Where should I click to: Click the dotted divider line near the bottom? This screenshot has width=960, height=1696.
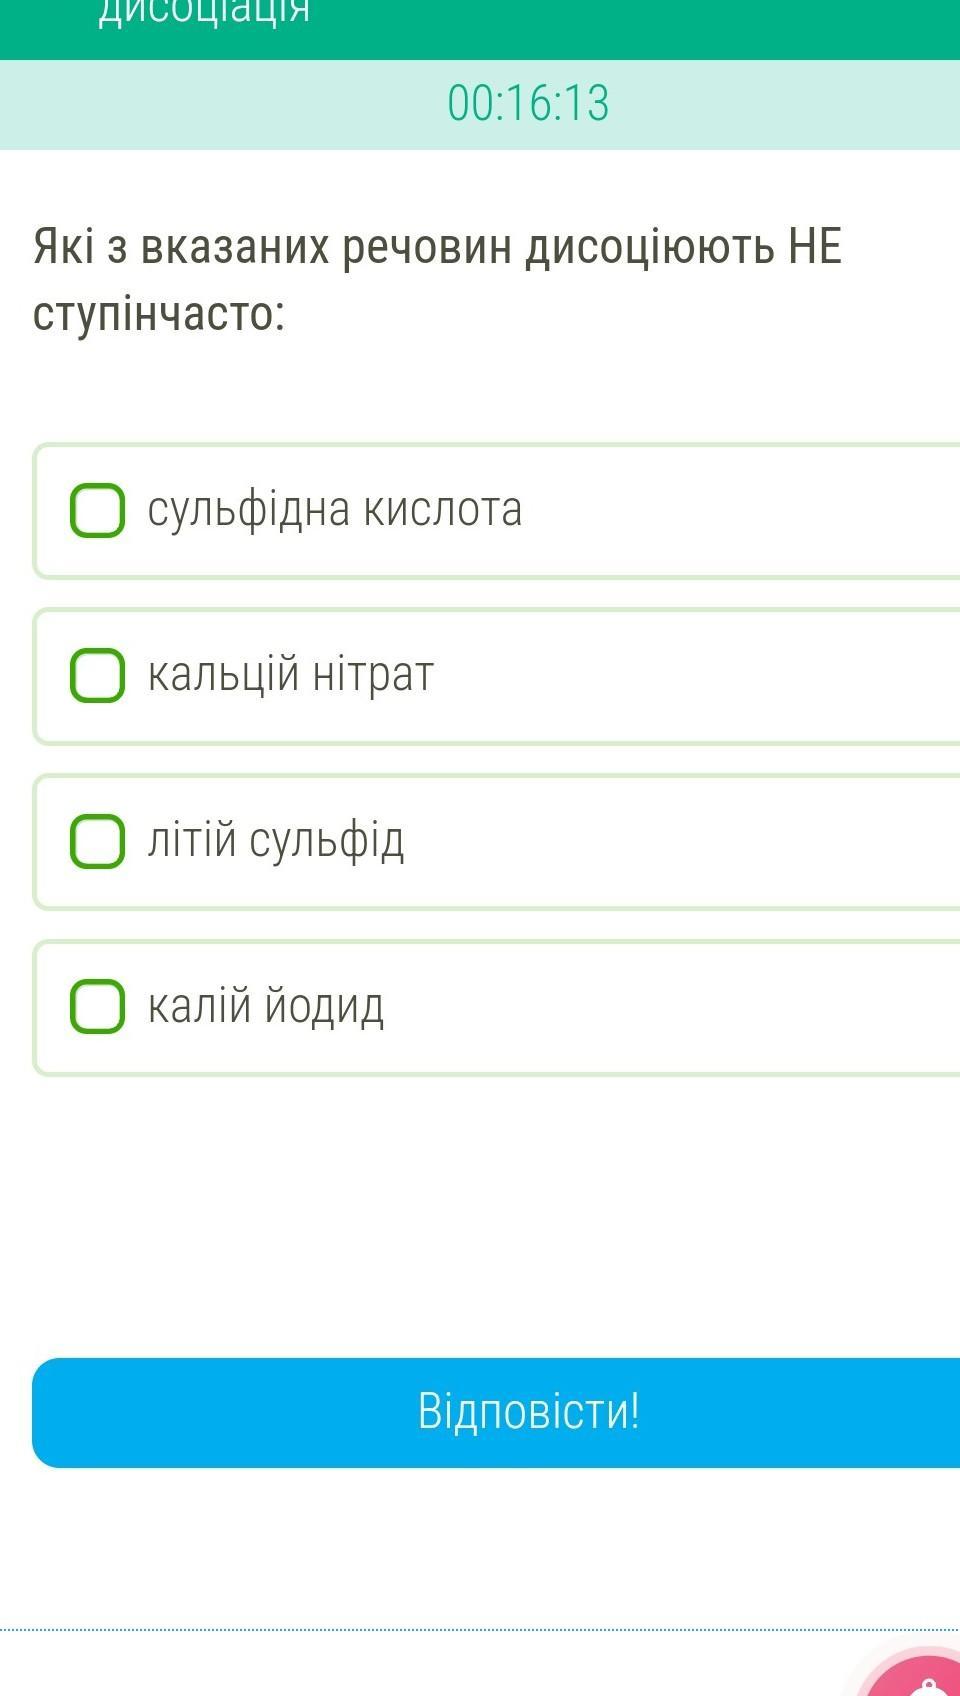(400, 1630)
